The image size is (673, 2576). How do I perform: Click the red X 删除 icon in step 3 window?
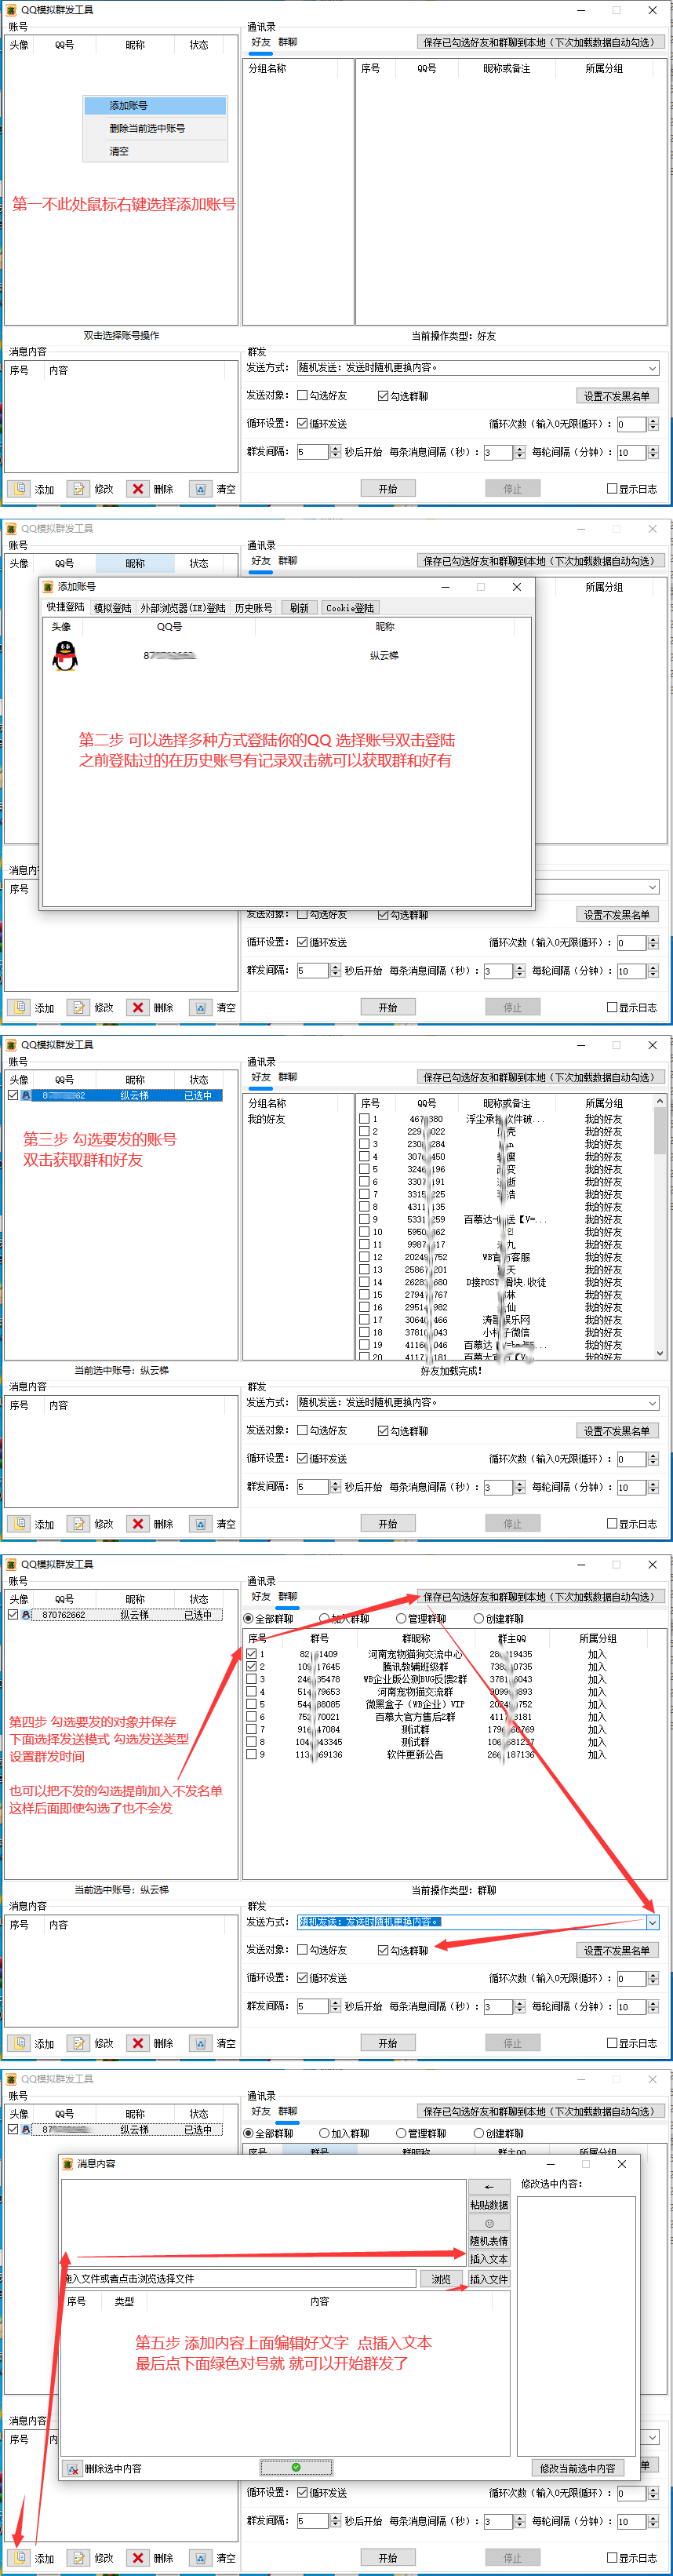(x=138, y=1524)
